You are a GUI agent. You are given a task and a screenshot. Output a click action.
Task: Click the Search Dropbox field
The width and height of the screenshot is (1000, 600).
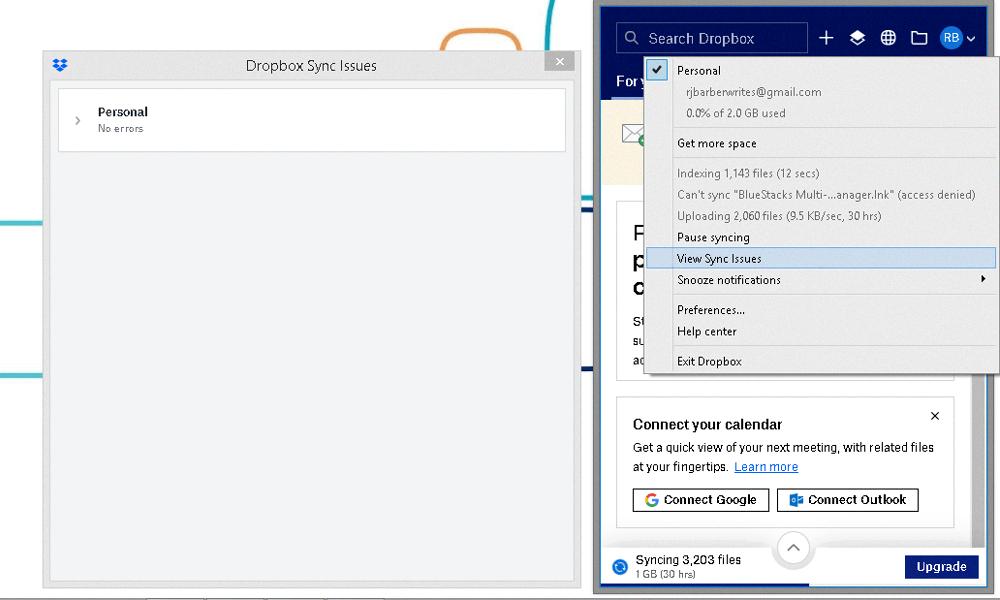pyautogui.click(x=712, y=38)
